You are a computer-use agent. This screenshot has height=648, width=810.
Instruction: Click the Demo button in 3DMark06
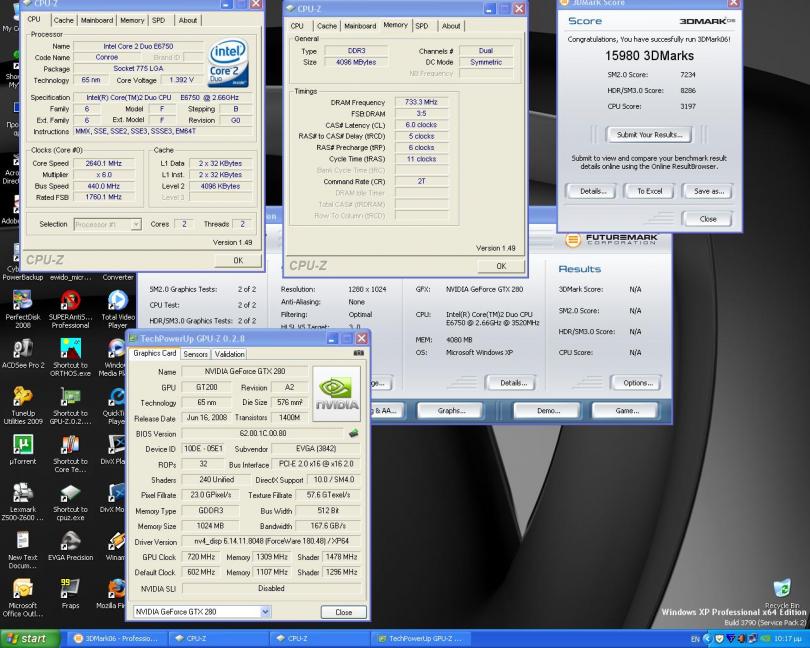click(x=548, y=411)
